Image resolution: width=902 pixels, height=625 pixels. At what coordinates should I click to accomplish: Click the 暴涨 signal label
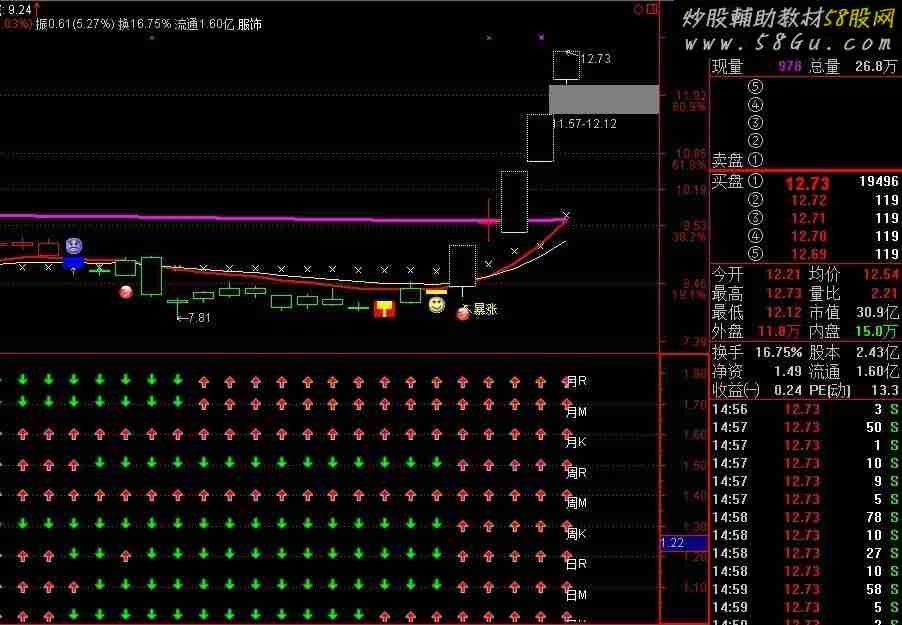(x=484, y=309)
